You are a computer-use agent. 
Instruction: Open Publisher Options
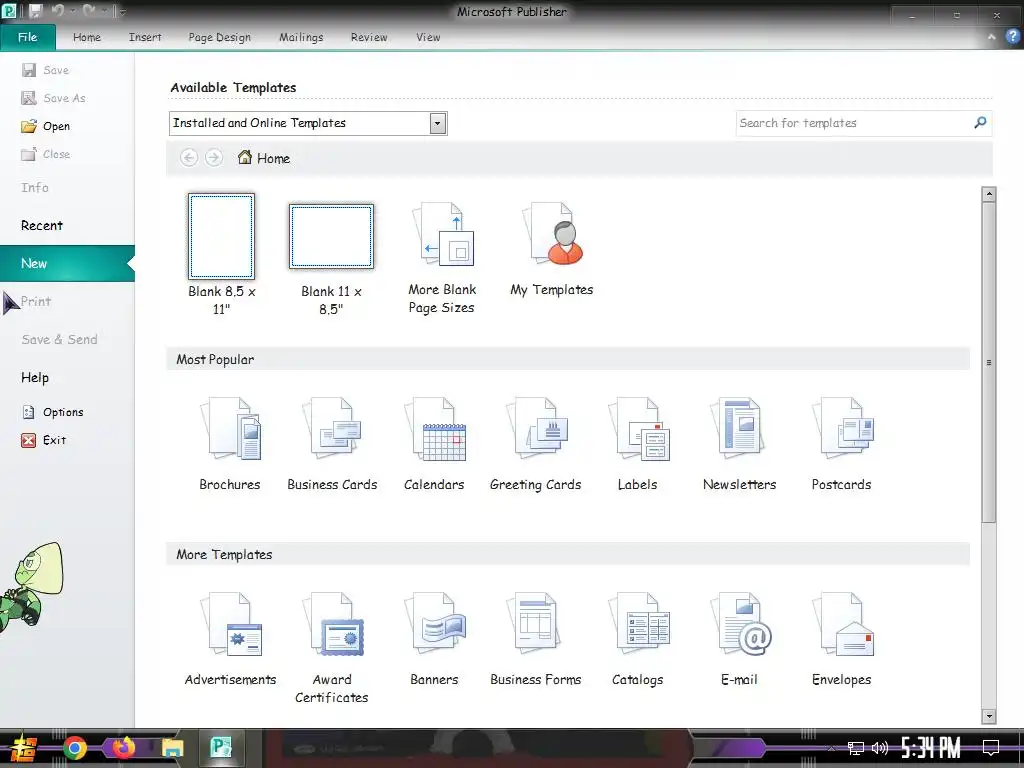coord(53,412)
